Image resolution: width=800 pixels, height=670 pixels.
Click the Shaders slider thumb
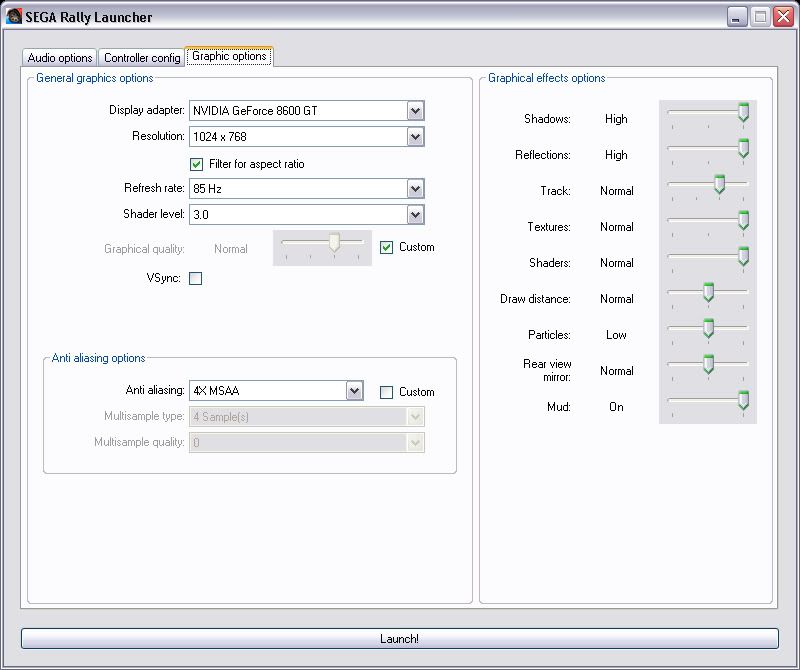point(743,256)
